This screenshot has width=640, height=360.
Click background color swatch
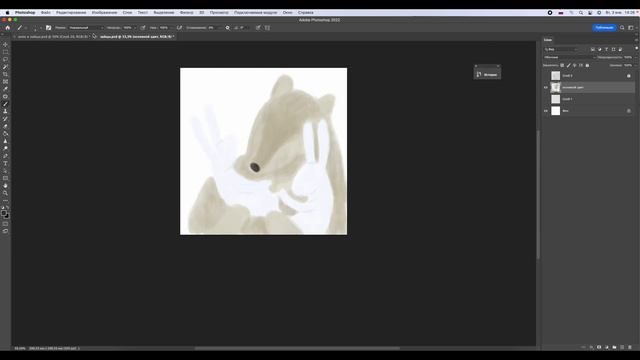coord(7,216)
